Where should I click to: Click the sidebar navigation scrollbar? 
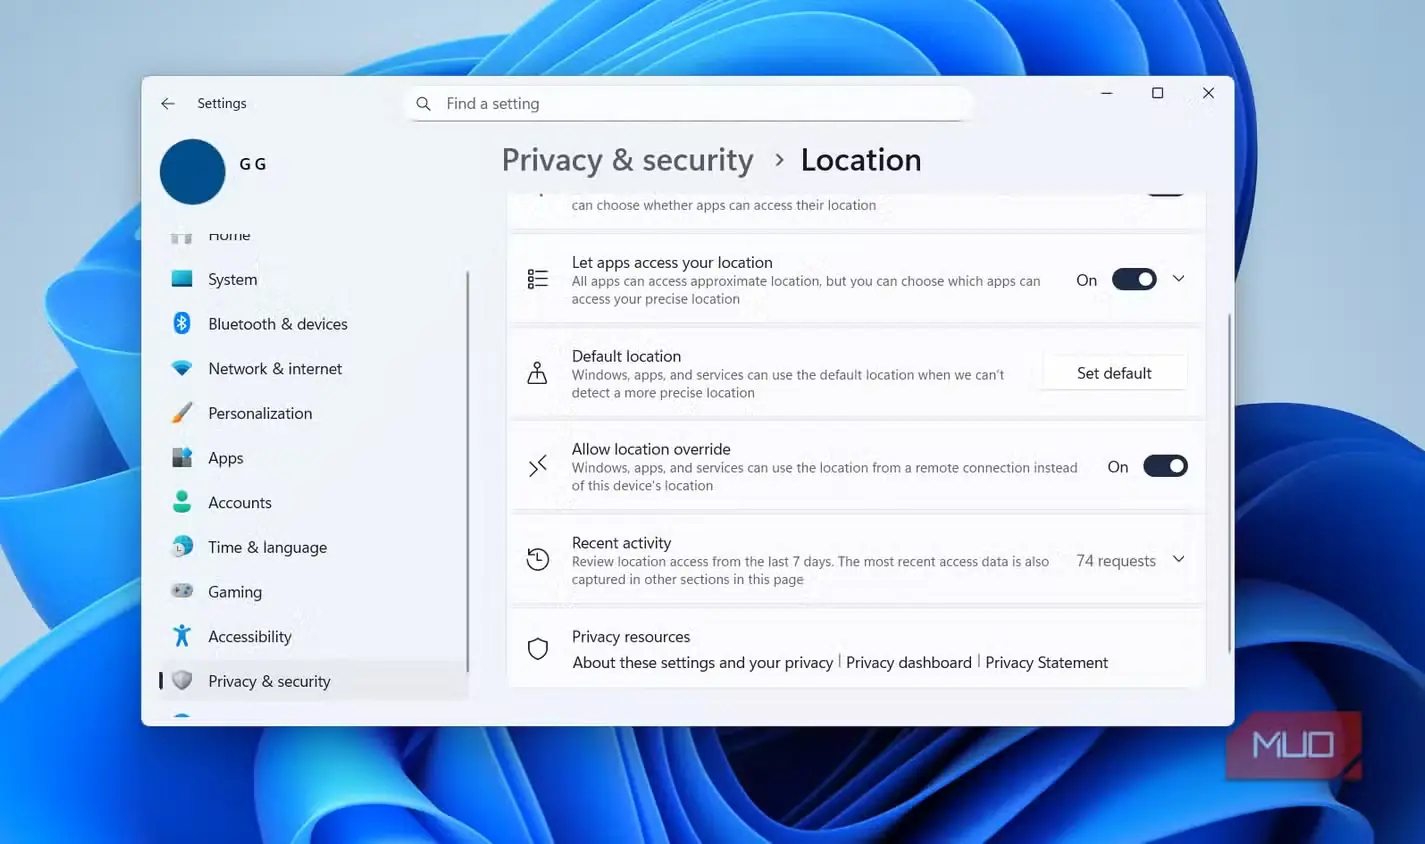[x=467, y=470]
